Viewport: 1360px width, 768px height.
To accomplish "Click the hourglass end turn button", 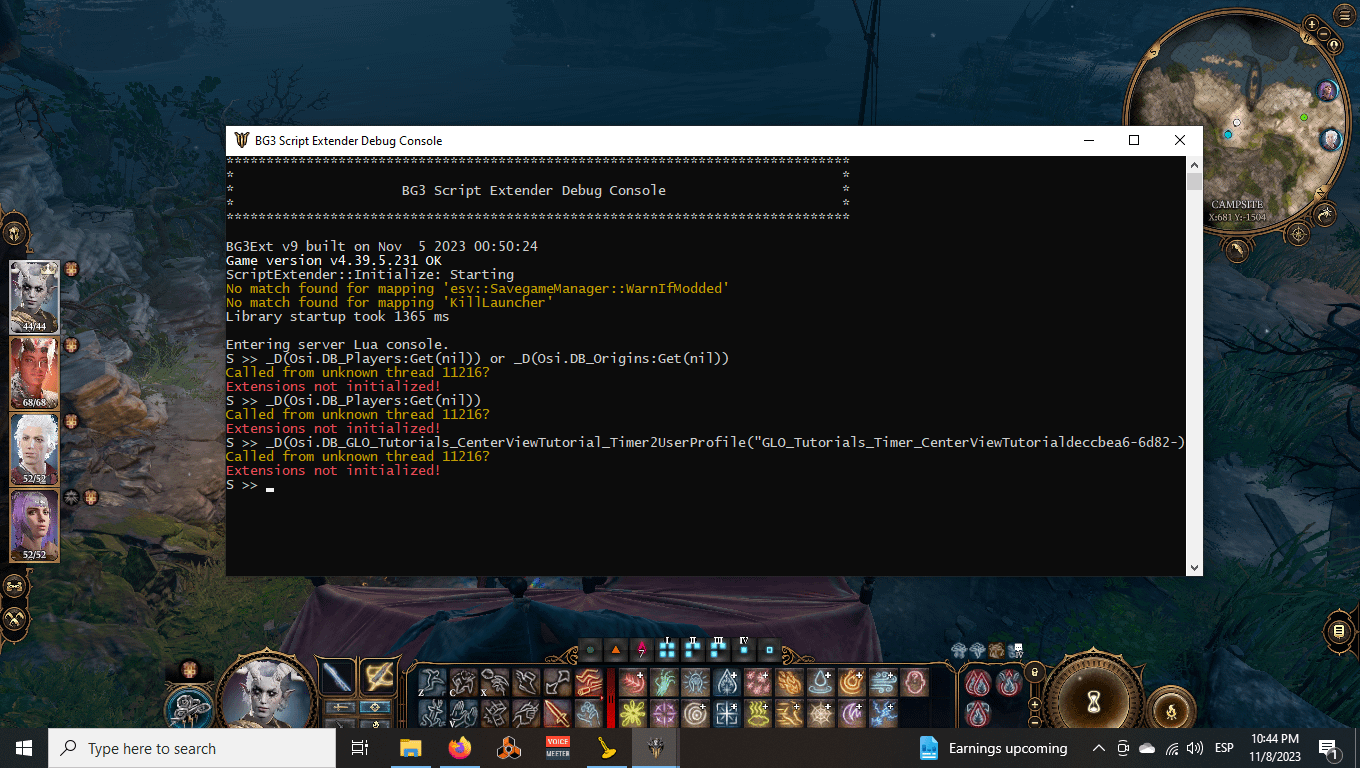I will coord(1094,702).
